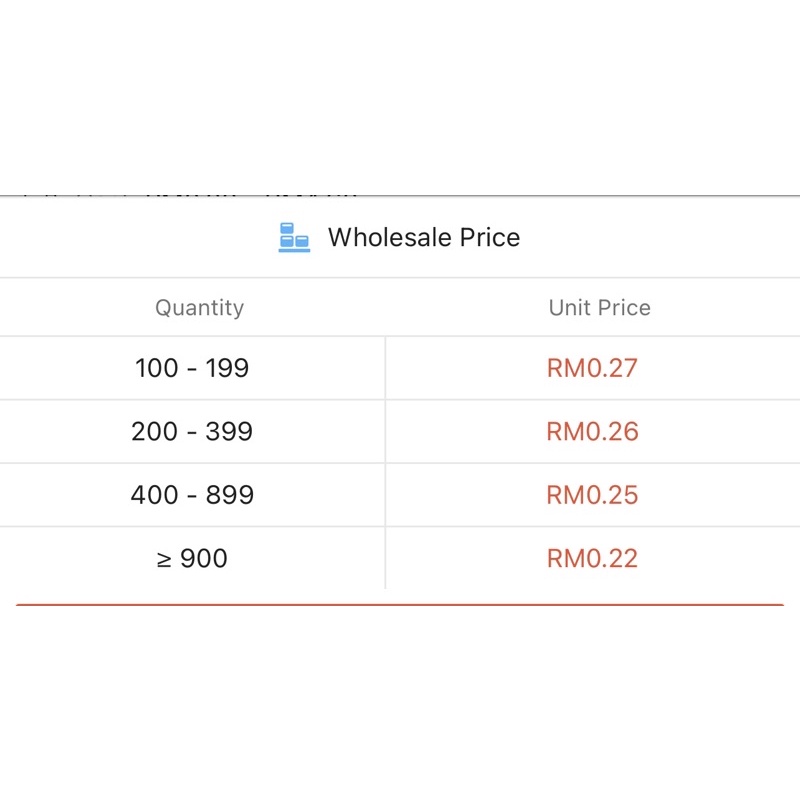
Task: Click the ≥ symbol before 900
Action: (x=164, y=560)
